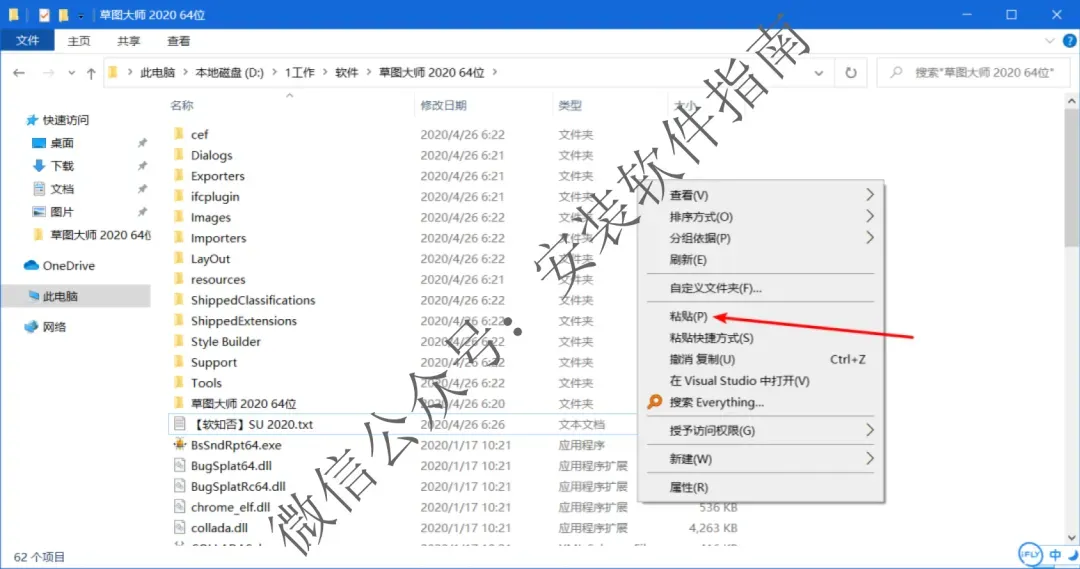The height and width of the screenshot is (569, 1080).
Task: Click the search box for 草图大师 2020 64位
Action: click(974, 72)
